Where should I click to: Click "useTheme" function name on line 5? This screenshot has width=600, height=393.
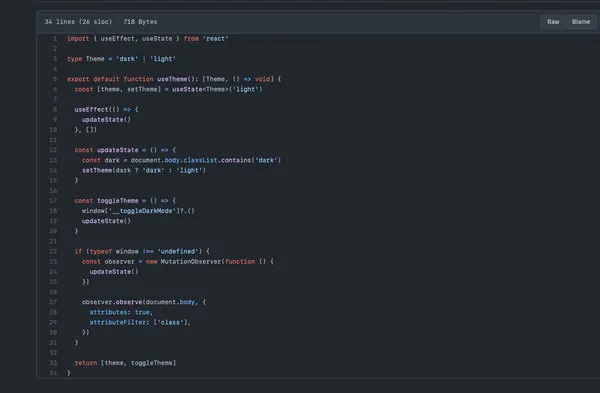[172, 79]
